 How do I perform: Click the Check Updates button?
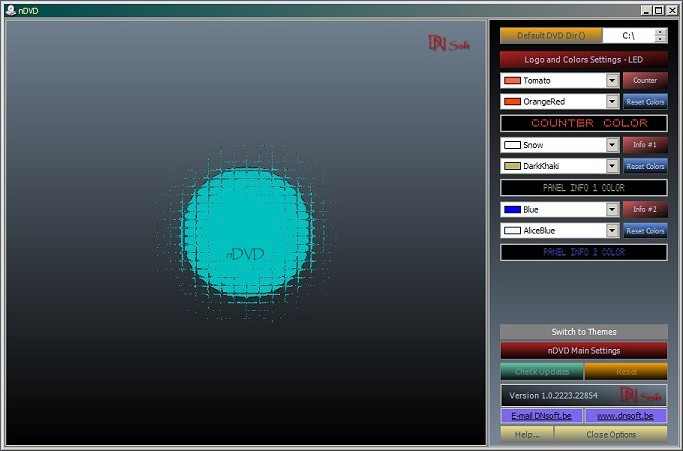pos(542,372)
